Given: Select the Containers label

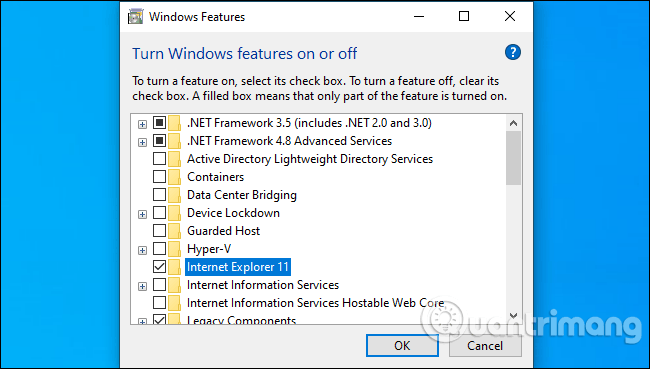Looking at the screenshot, I should click(x=216, y=177).
